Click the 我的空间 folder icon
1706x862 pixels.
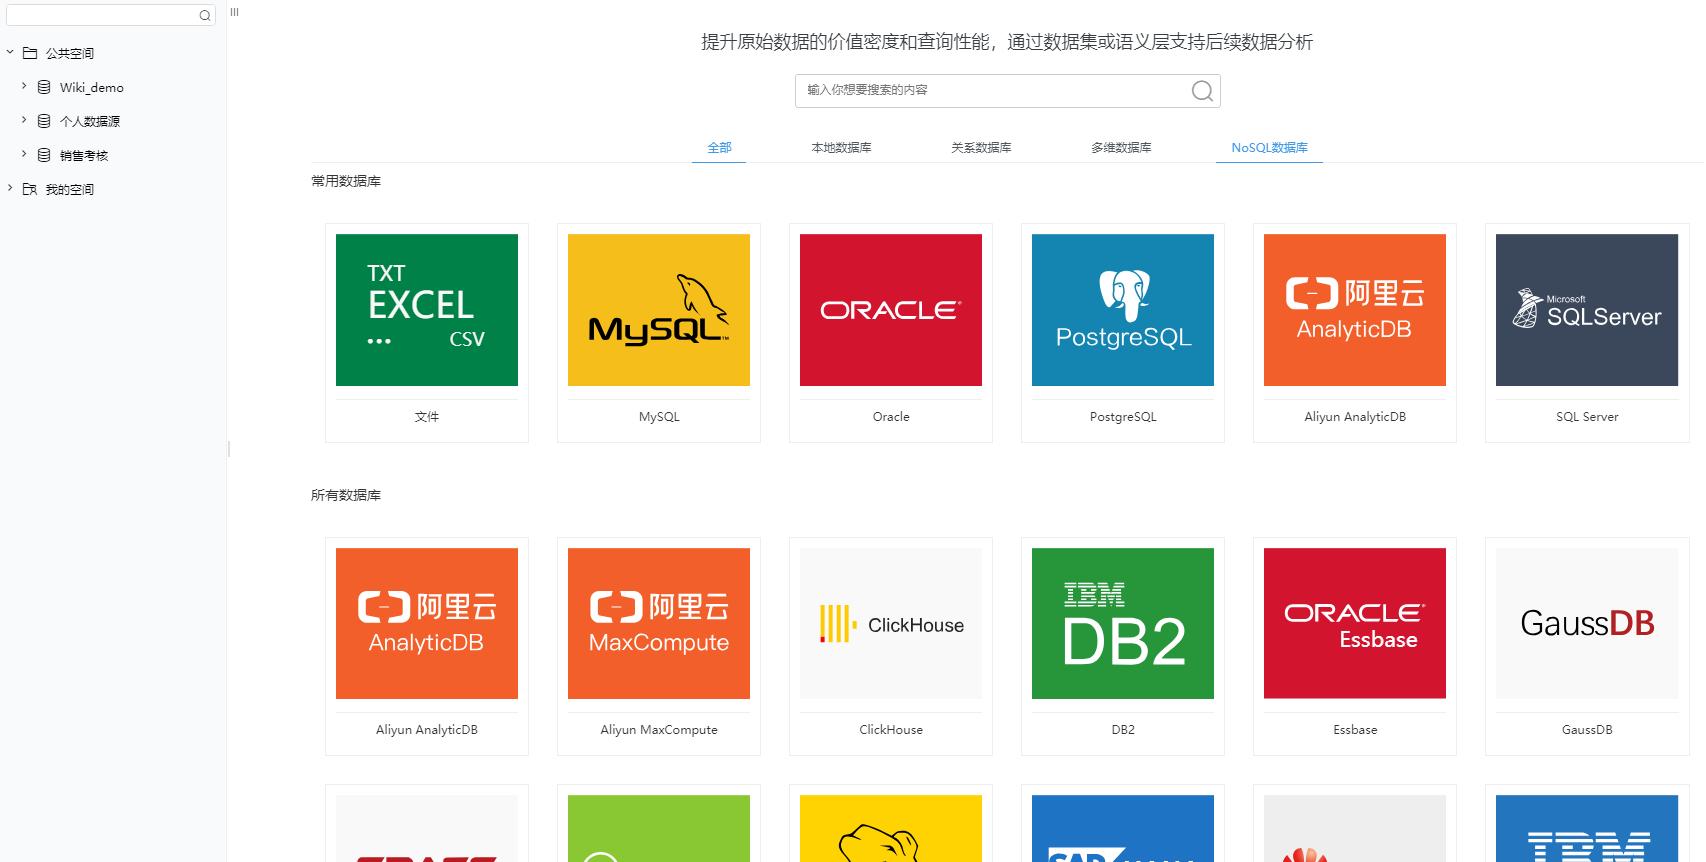click(30, 189)
